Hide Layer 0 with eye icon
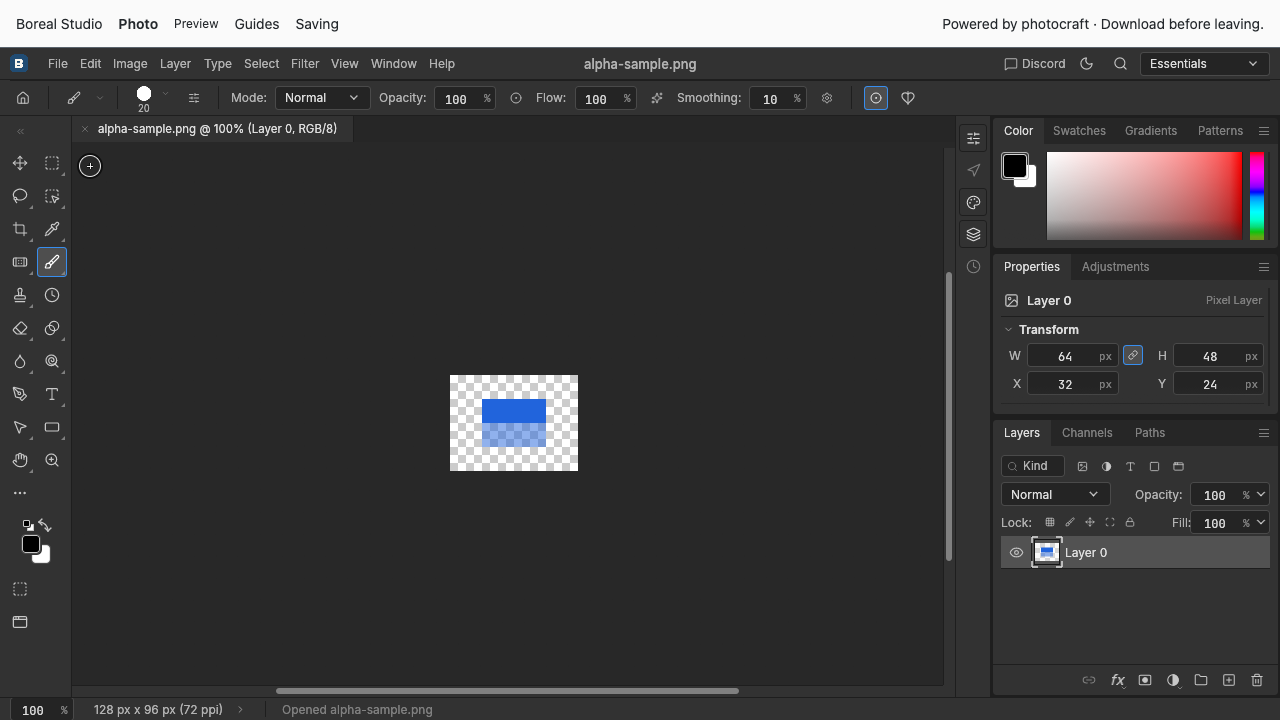The height and width of the screenshot is (720, 1280). pyautogui.click(x=1016, y=552)
